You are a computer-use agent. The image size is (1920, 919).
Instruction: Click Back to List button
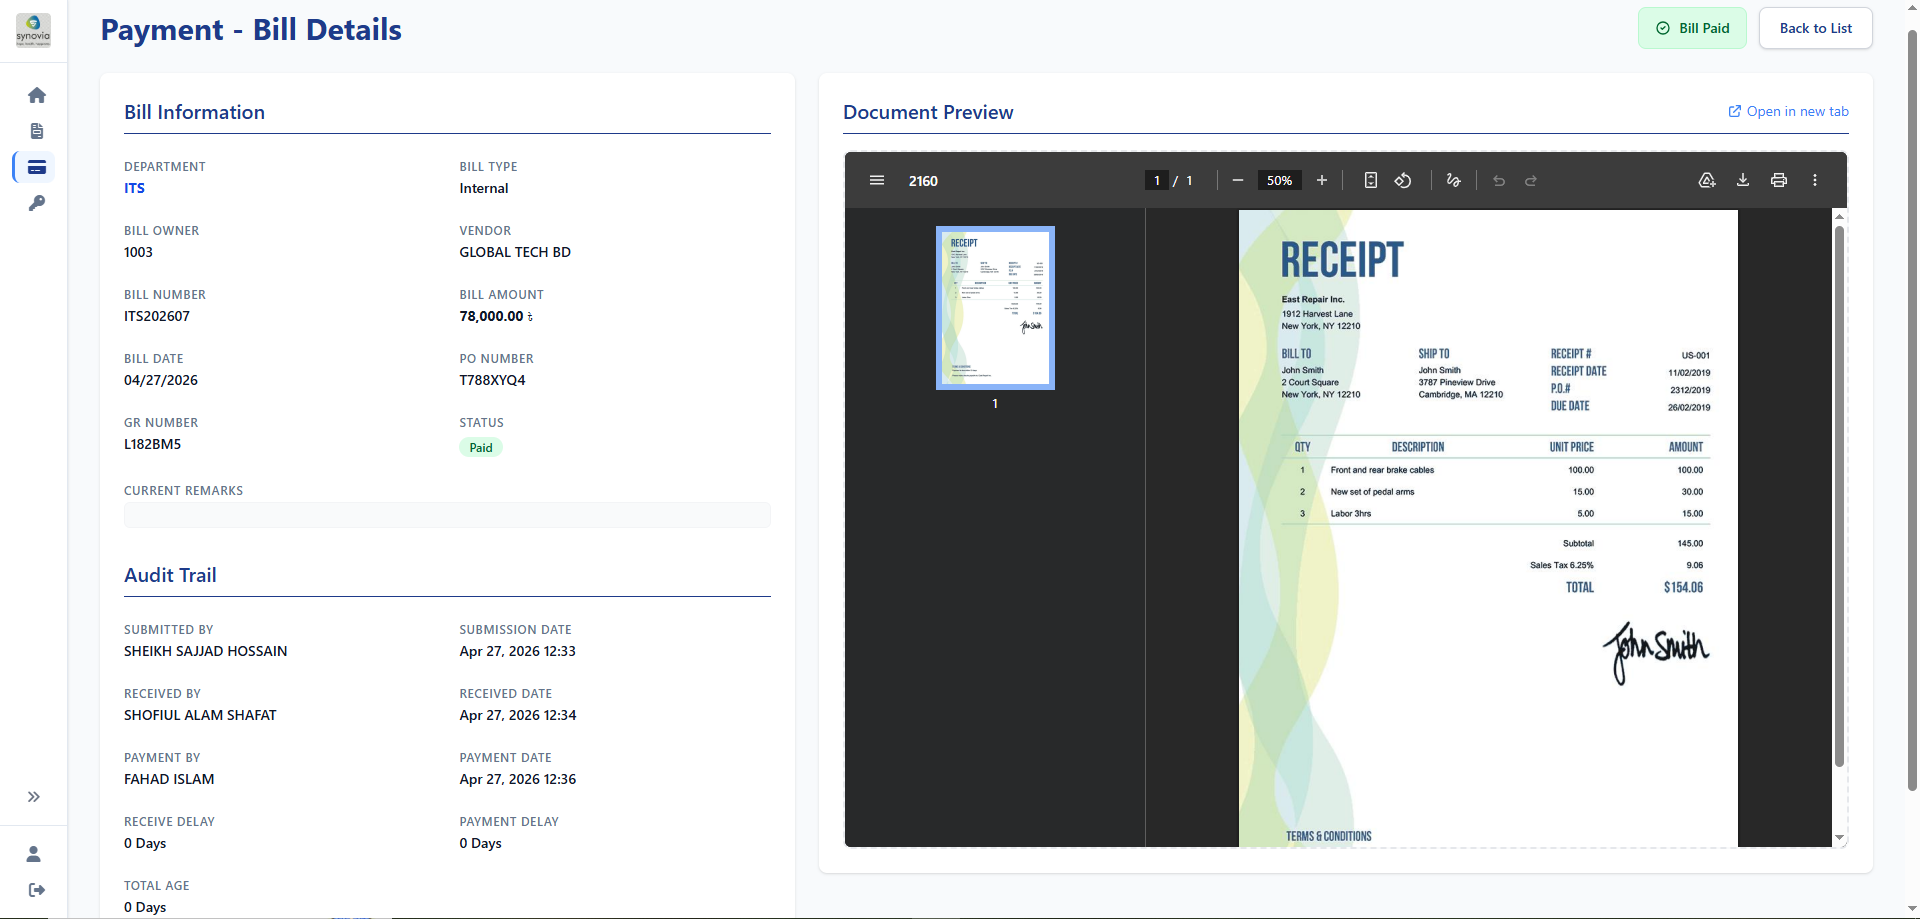coord(1815,28)
